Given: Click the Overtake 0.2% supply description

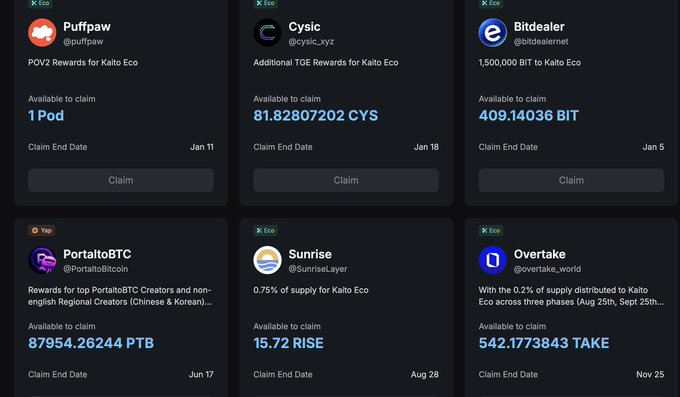Looking at the screenshot, I should 571,296.
